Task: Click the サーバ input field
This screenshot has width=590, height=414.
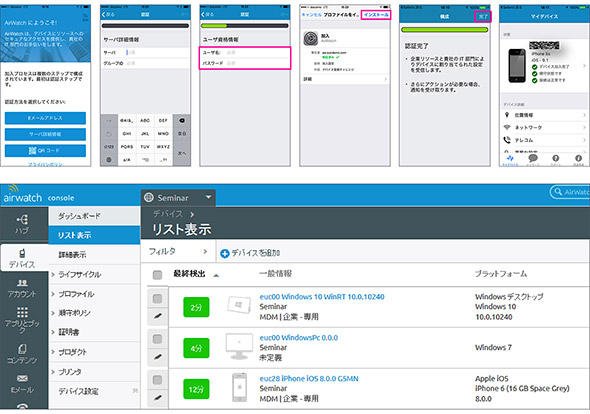Action: pyautogui.click(x=145, y=53)
